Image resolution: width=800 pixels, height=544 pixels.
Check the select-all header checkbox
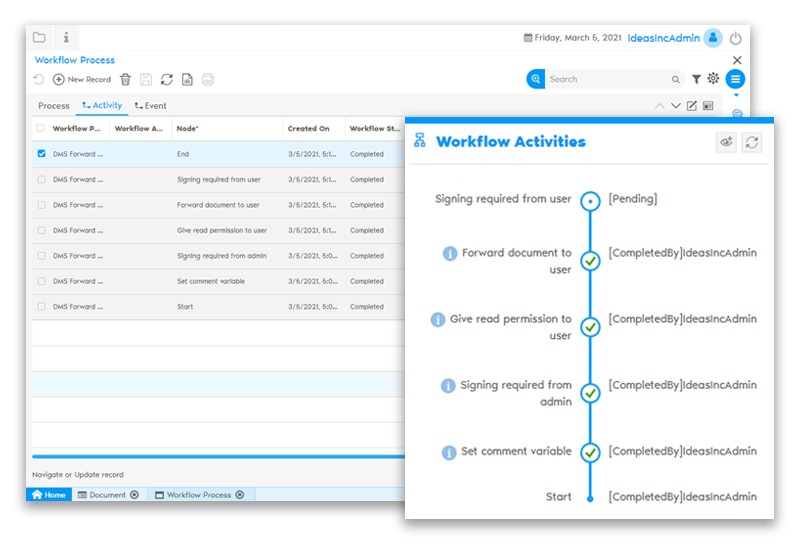[x=41, y=128]
